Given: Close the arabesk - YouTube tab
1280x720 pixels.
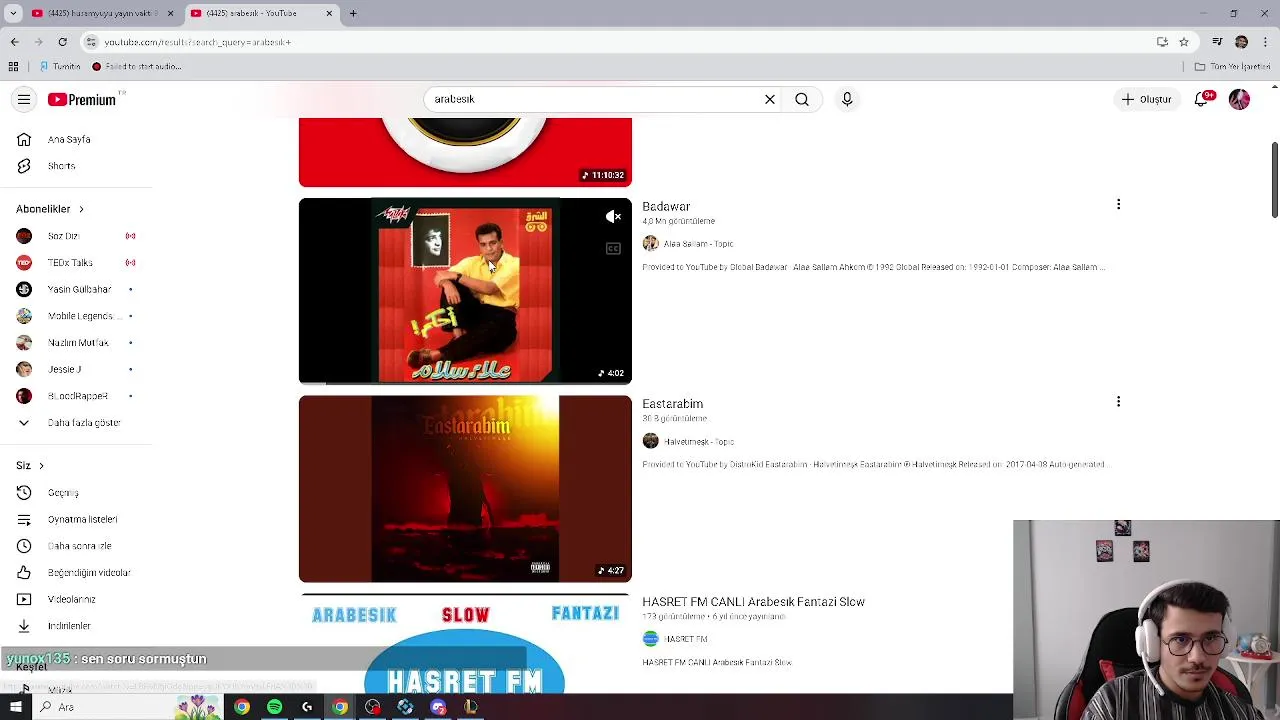Looking at the screenshot, I should [x=329, y=13].
